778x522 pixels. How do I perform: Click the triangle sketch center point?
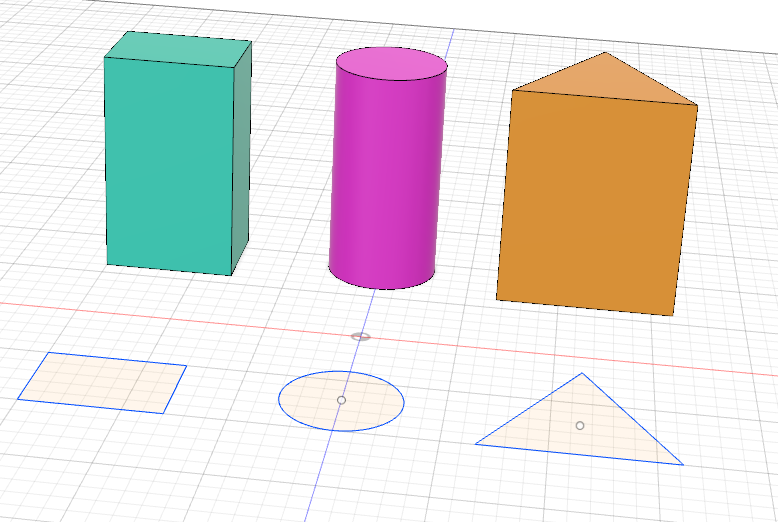click(580, 425)
